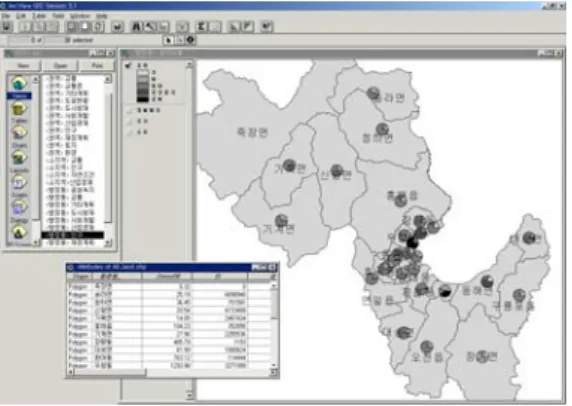Click the Sort Descending icon
The height and width of the screenshot is (406, 572).
(248, 26)
